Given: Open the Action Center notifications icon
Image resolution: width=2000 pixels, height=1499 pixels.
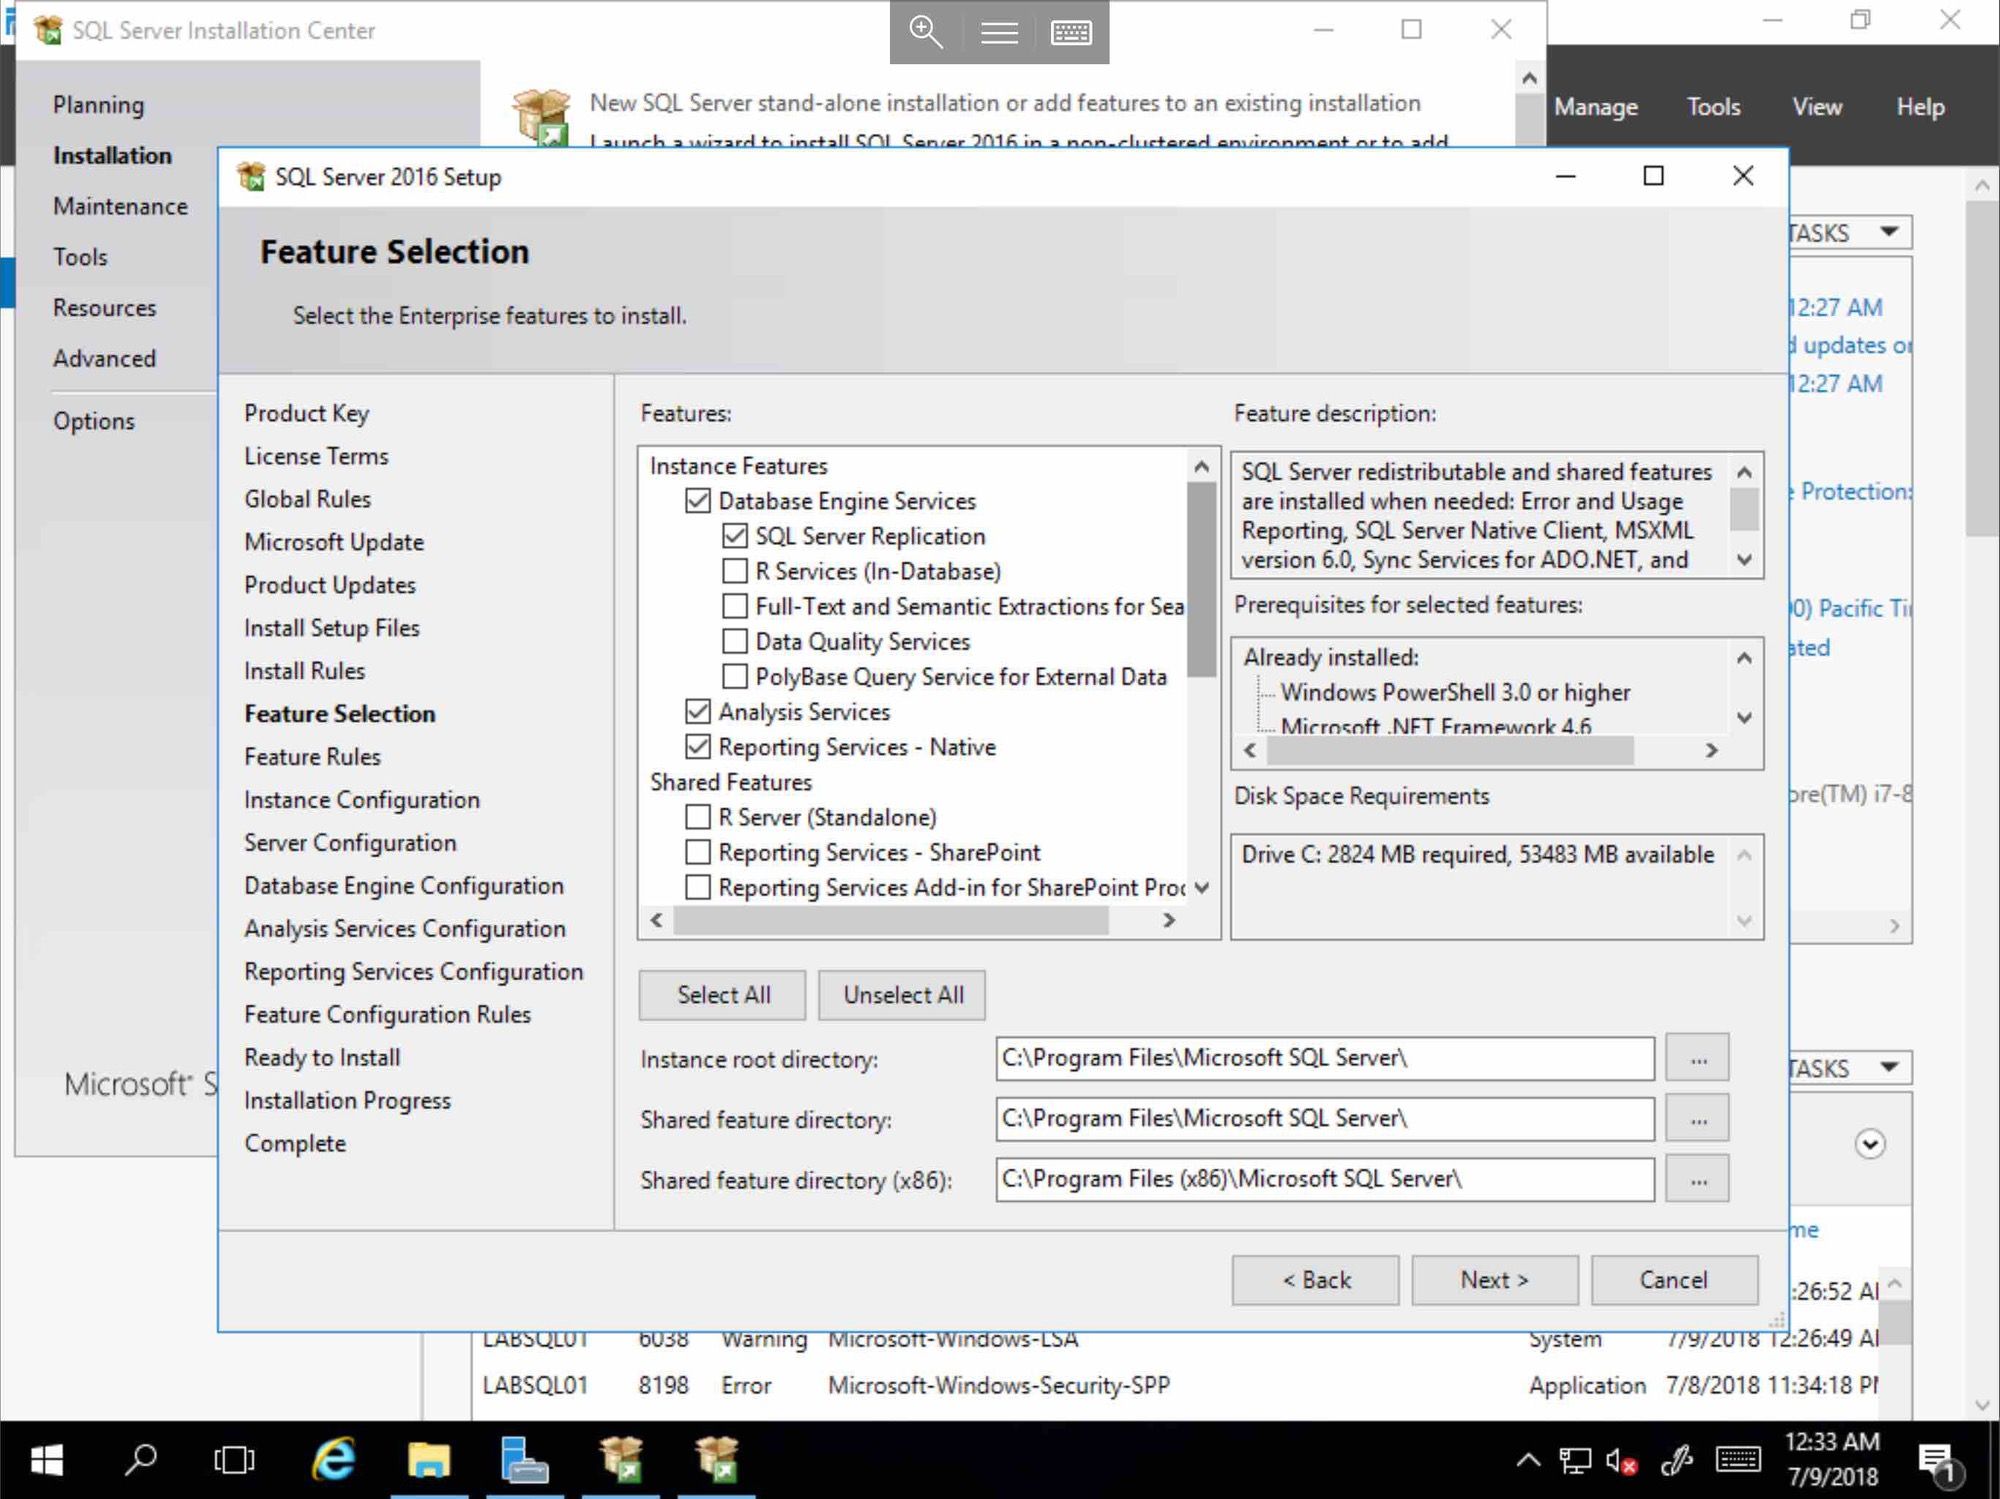Looking at the screenshot, I should coord(1939,1463).
